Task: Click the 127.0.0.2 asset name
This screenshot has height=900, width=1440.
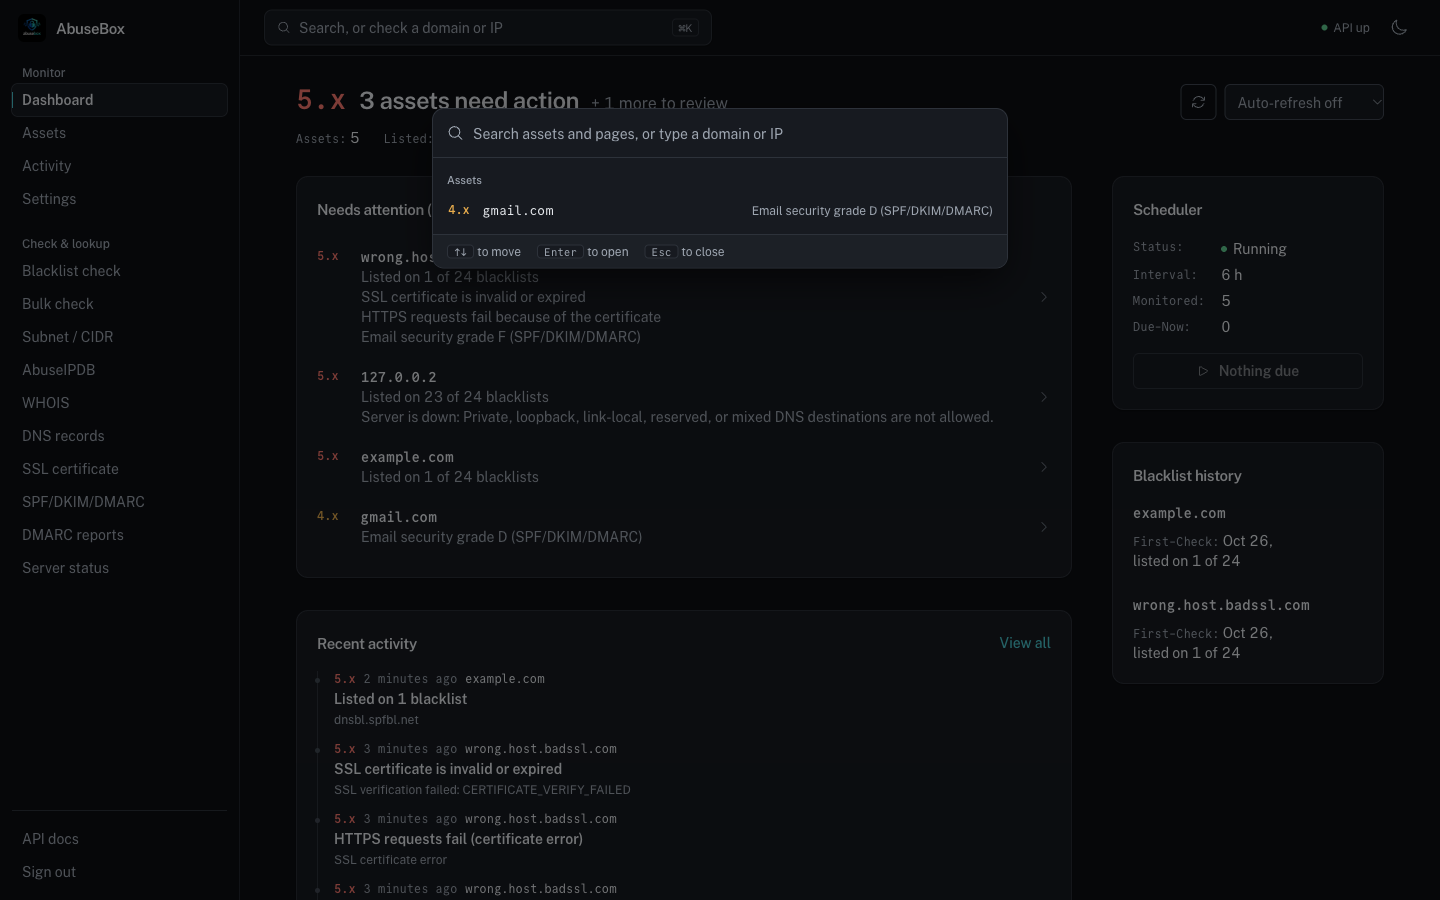Action: (398, 377)
